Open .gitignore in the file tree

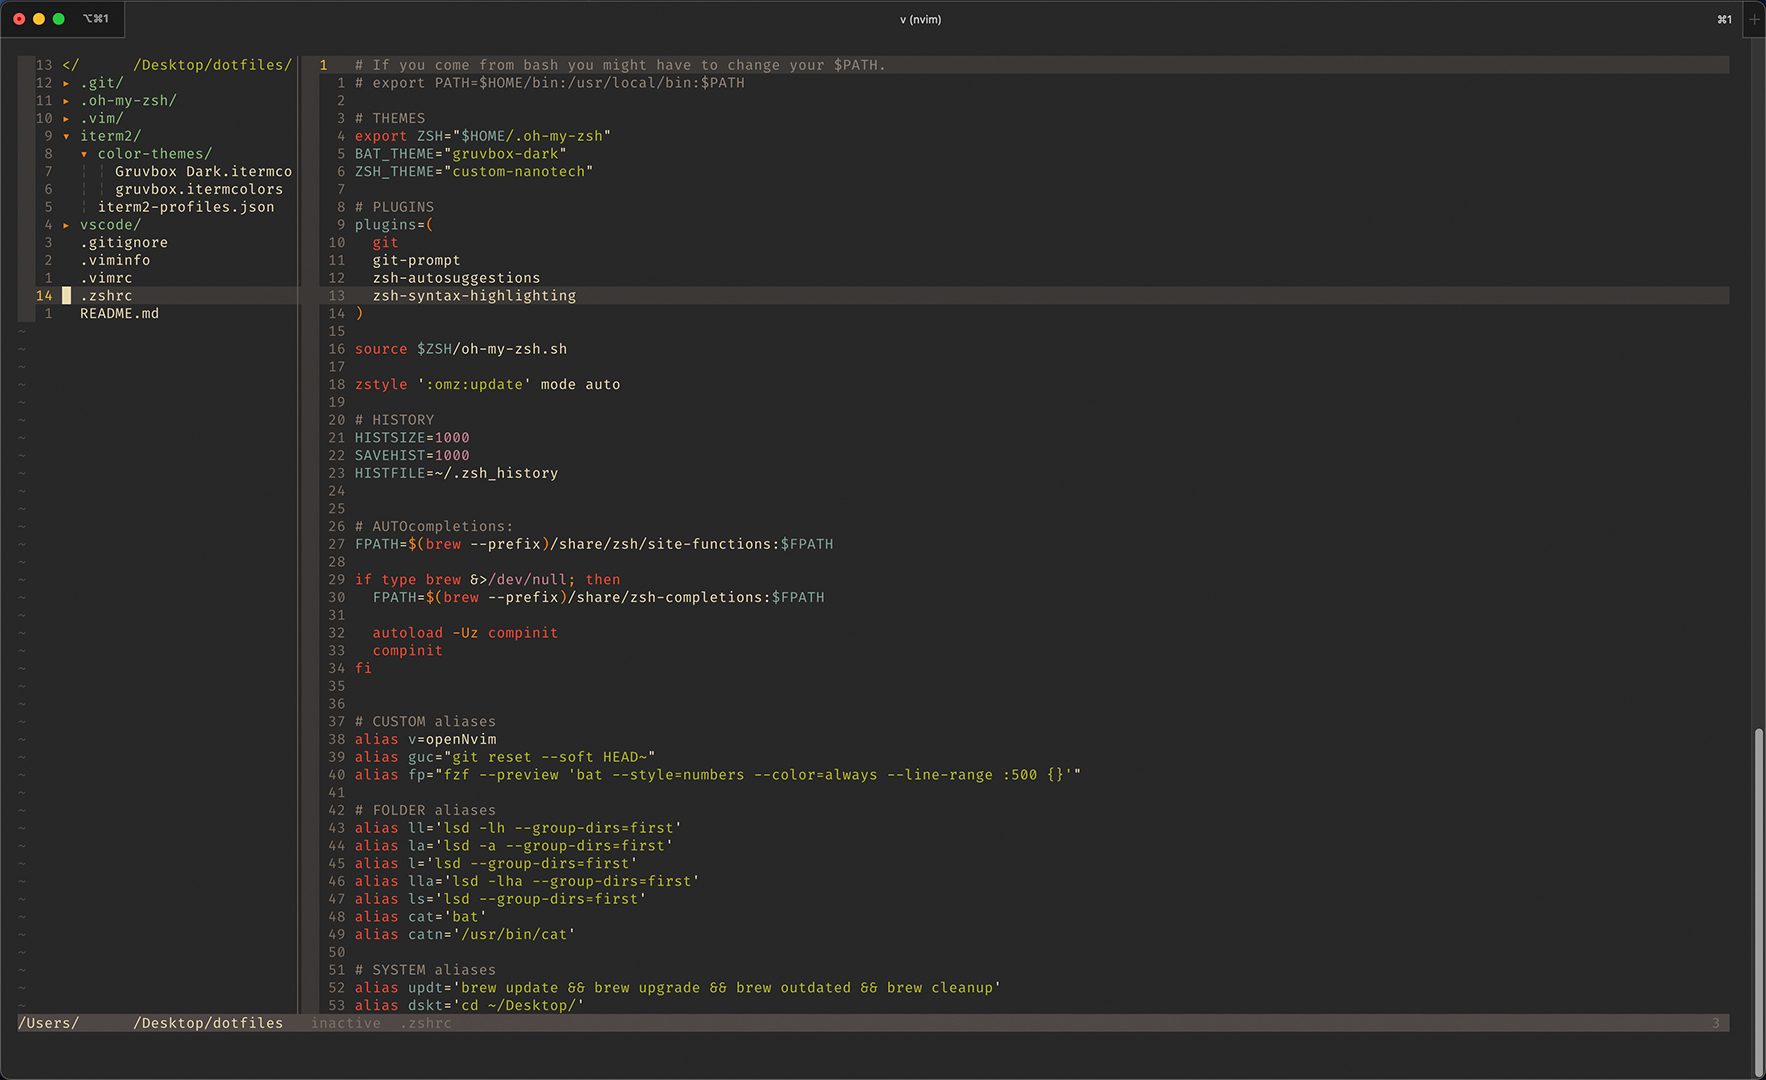[124, 243]
